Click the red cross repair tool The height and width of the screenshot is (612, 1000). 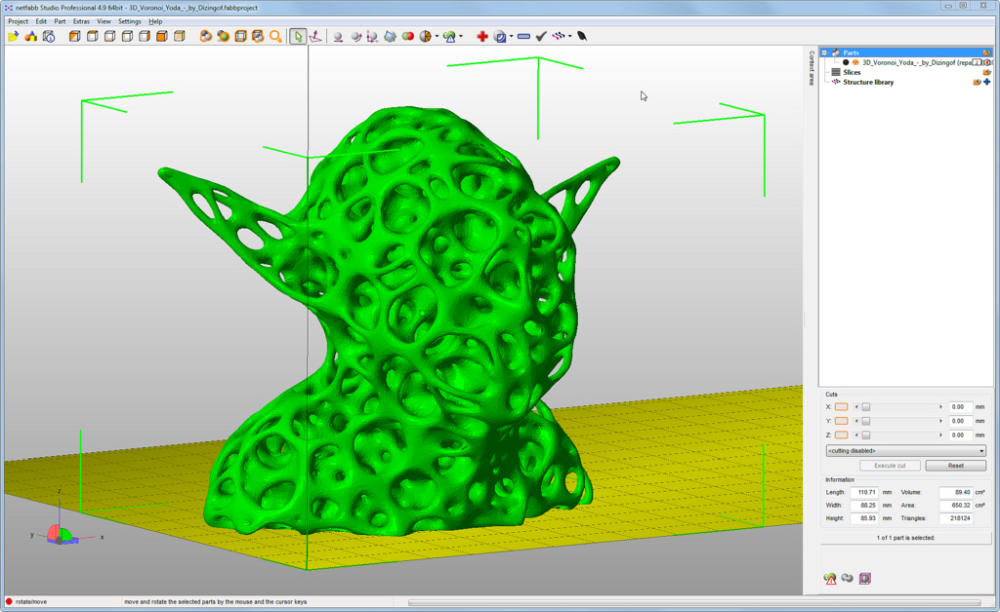482,36
